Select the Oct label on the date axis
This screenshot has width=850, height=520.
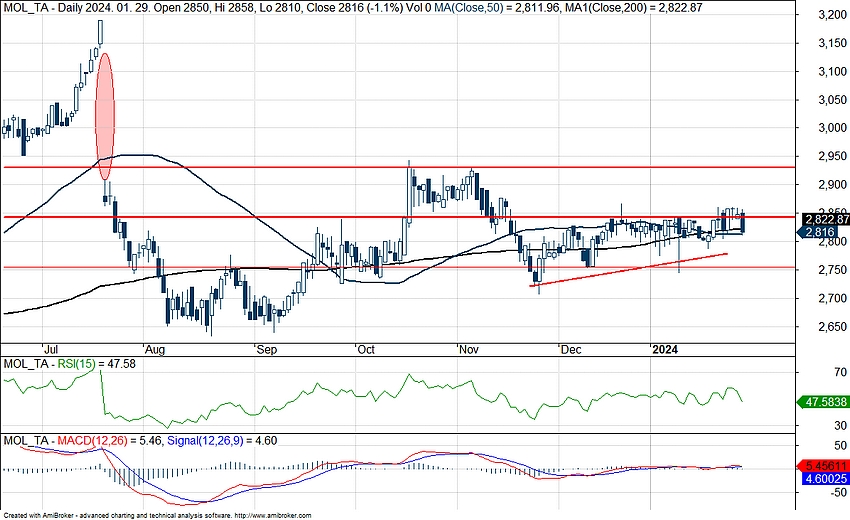pyautogui.click(x=367, y=350)
